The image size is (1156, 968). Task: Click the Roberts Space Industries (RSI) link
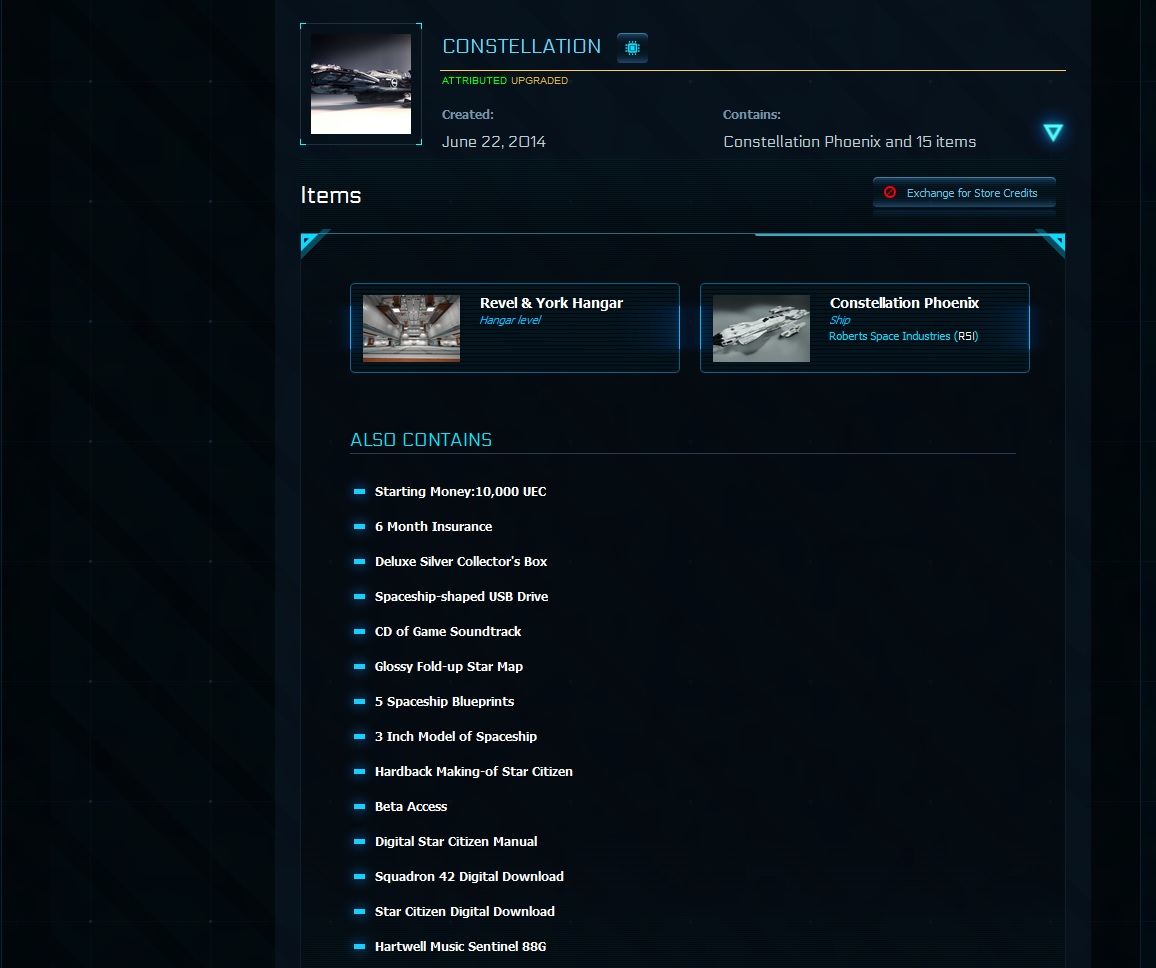pyautogui.click(x=903, y=336)
